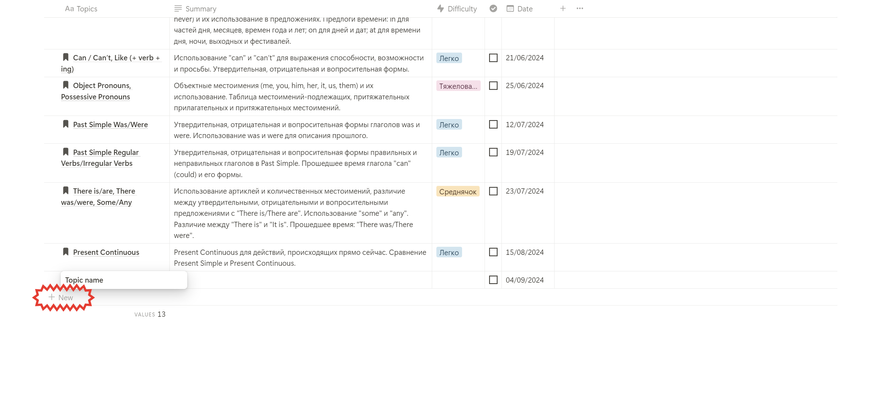Screen dimensions: 877x399
Task: Click the Topic name input field
Action: 124,280
